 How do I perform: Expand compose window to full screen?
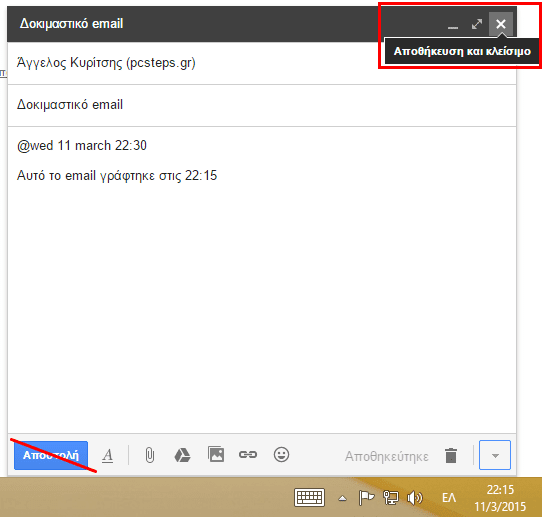[477, 24]
